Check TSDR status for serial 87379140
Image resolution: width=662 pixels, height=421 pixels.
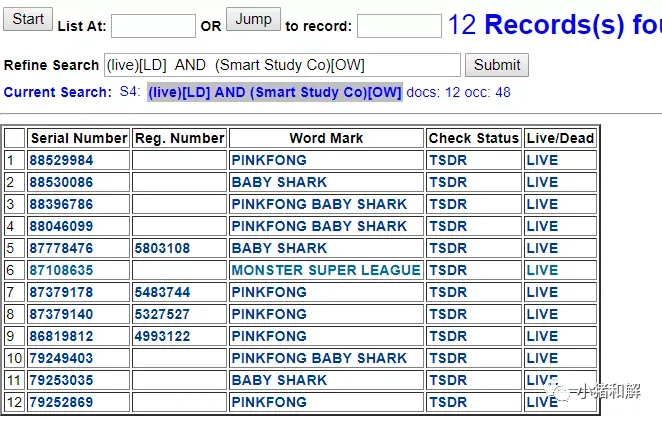coord(448,314)
